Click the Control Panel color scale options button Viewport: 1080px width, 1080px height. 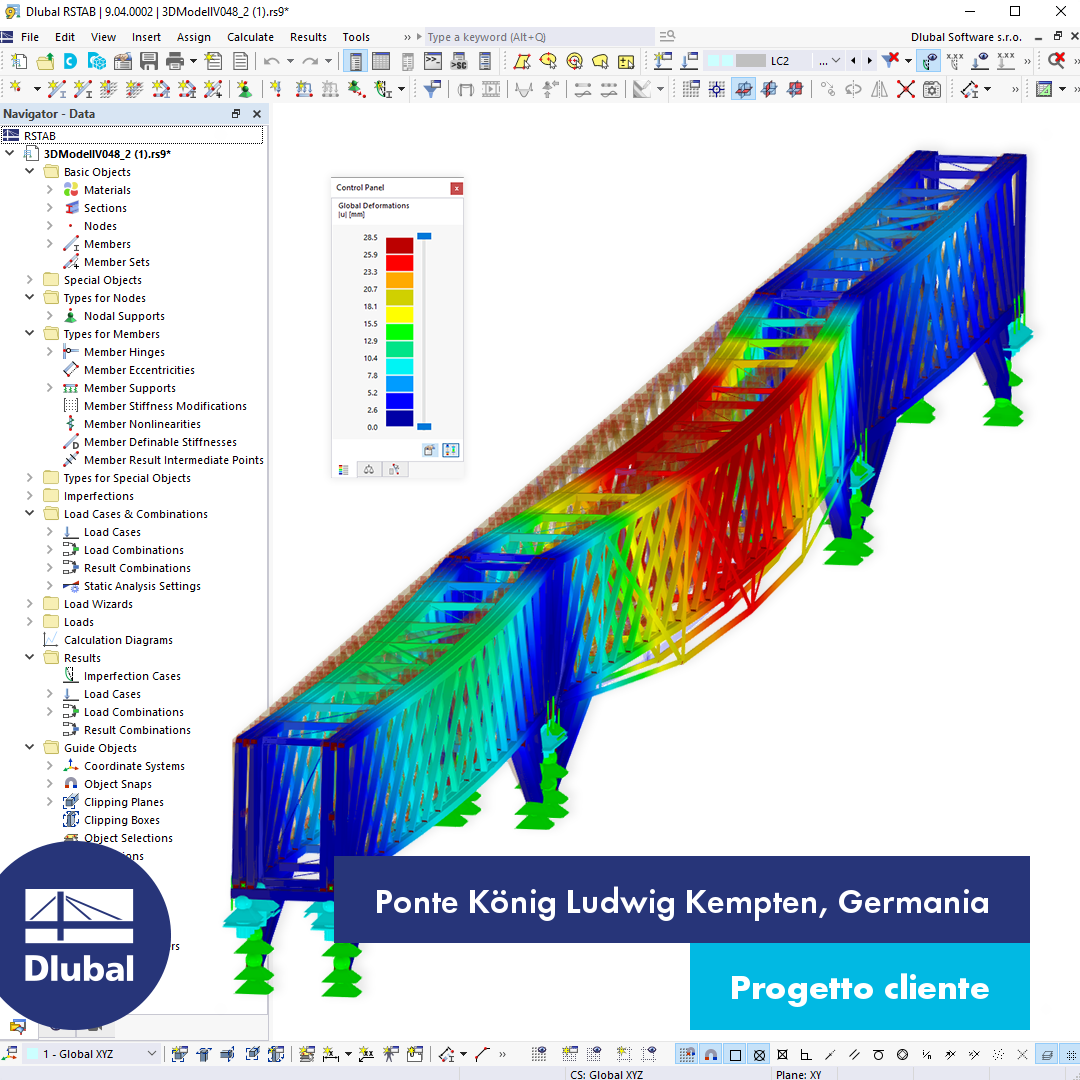(450, 450)
